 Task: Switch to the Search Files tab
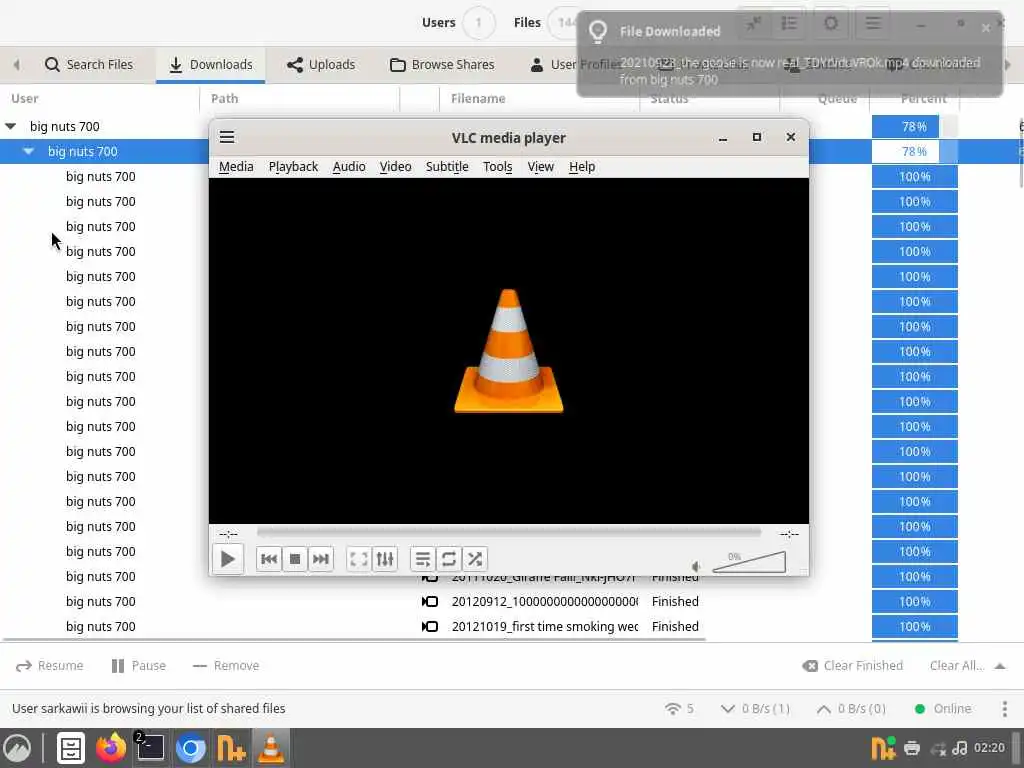(89, 65)
